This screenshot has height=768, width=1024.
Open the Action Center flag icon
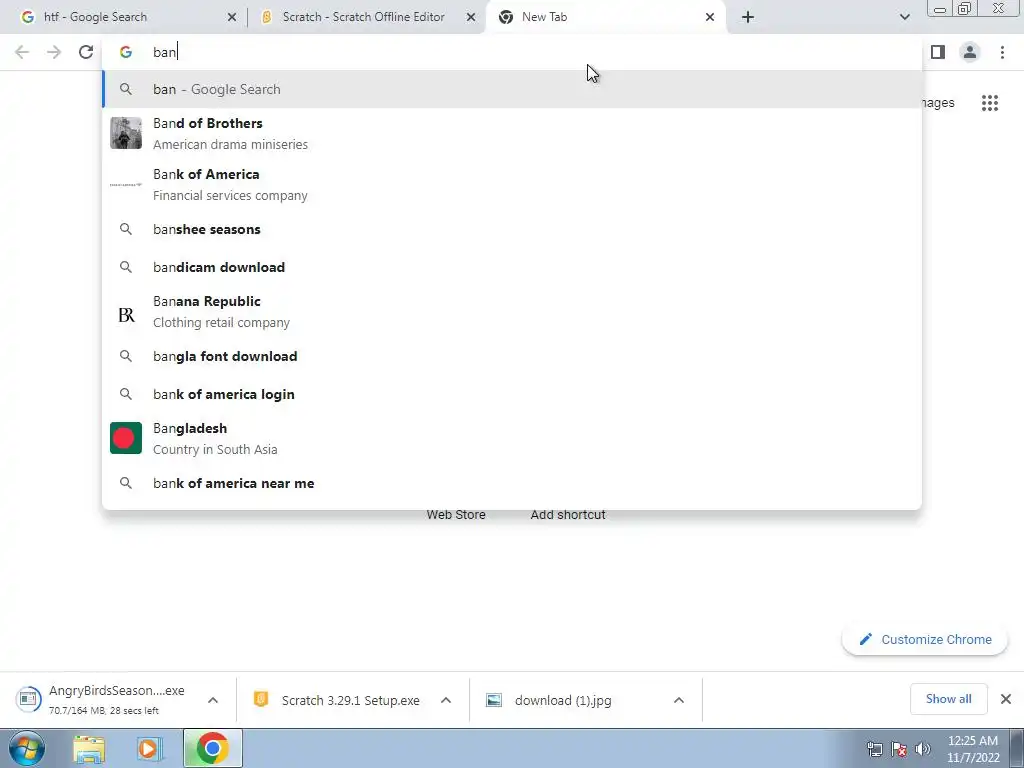click(x=899, y=749)
